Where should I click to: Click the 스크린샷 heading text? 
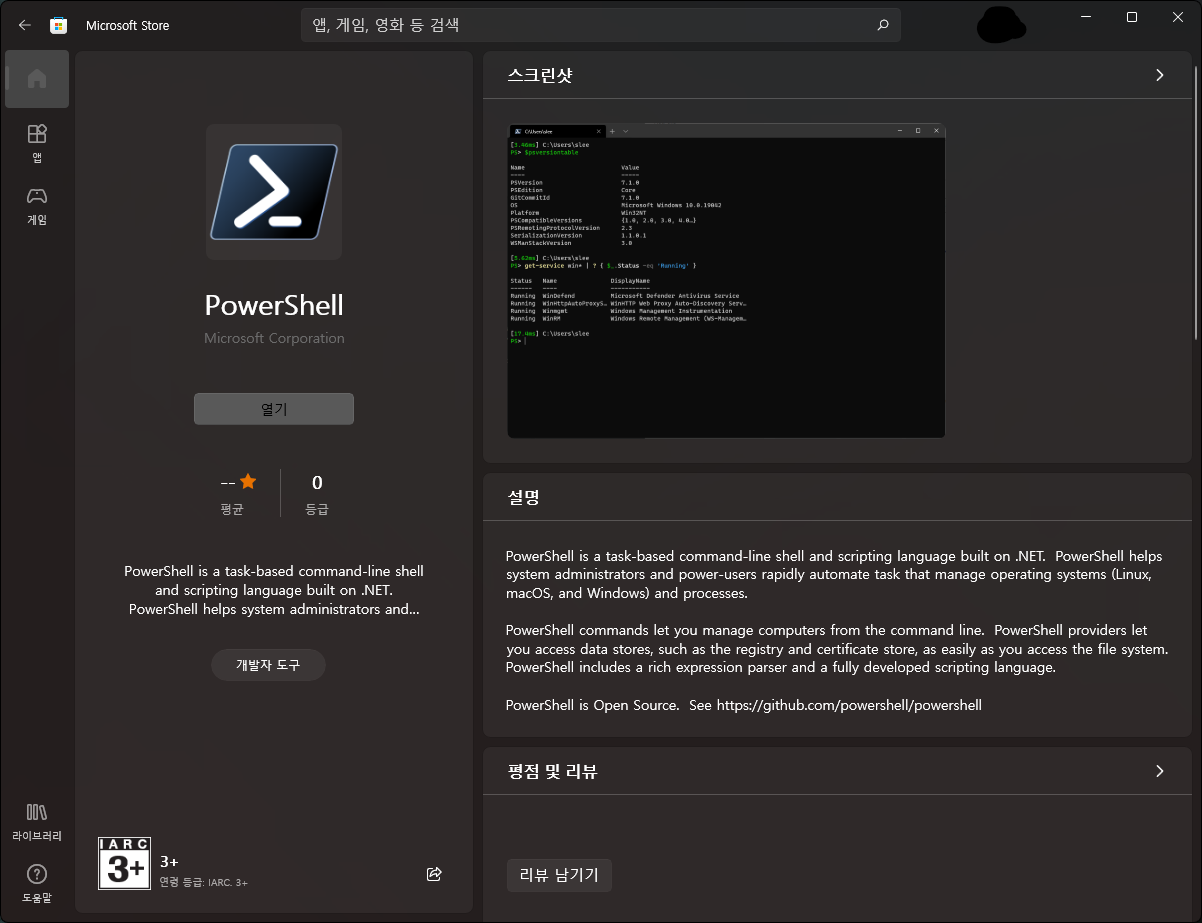coord(540,76)
